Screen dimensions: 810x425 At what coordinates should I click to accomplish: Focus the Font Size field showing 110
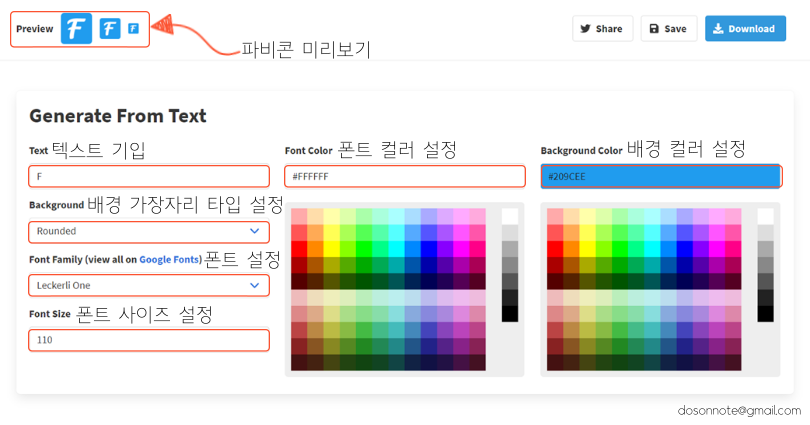[x=149, y=340]
